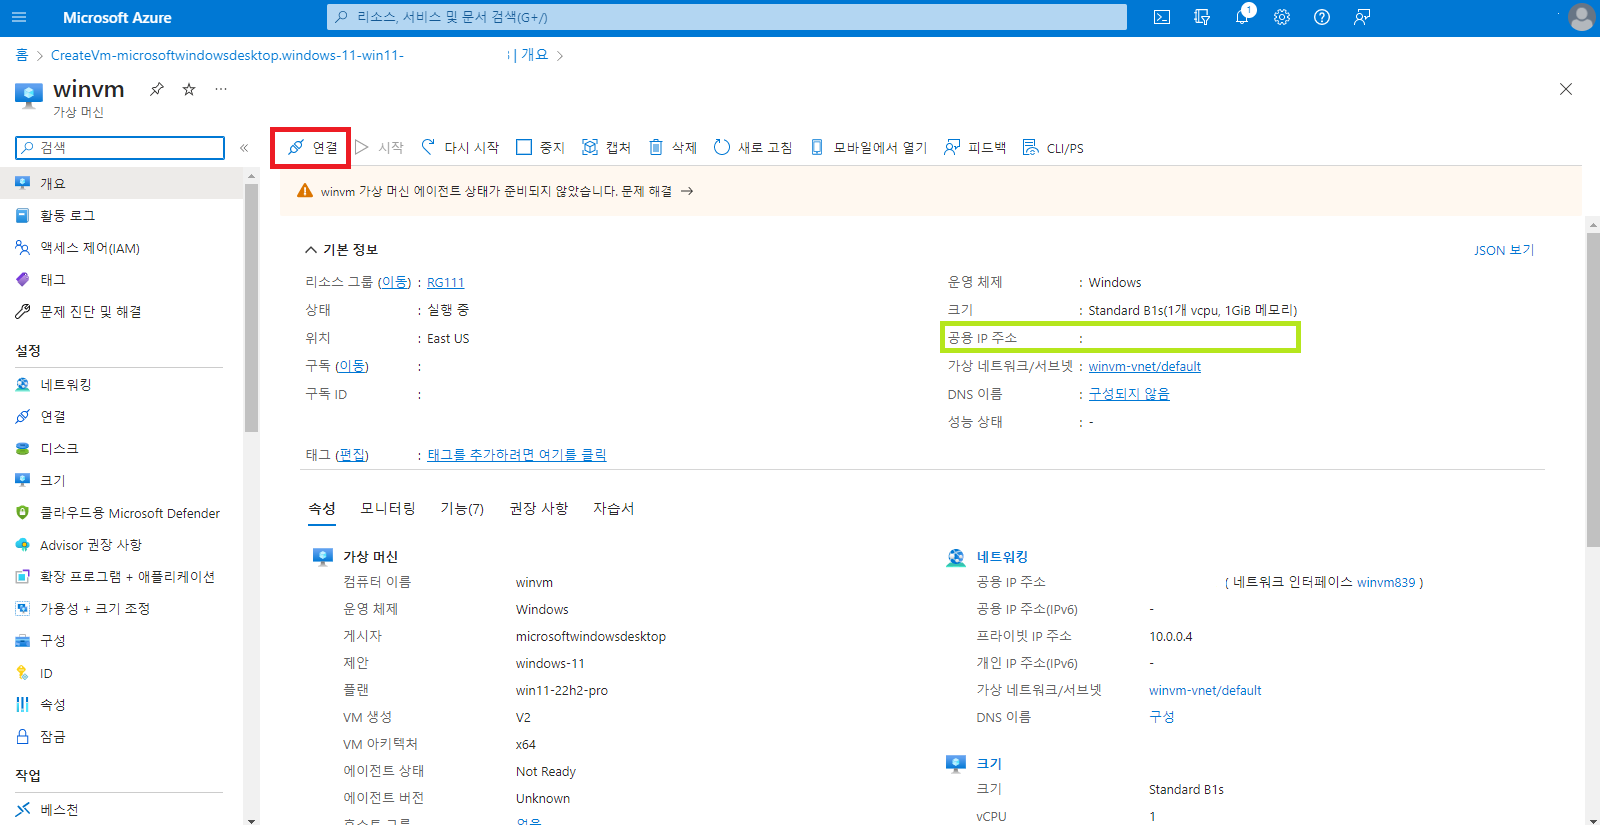This screenshot has height=825, width=1600.
Task: Click the DNS 이름 구성되지 않음 link
Action: (1129, 395)
